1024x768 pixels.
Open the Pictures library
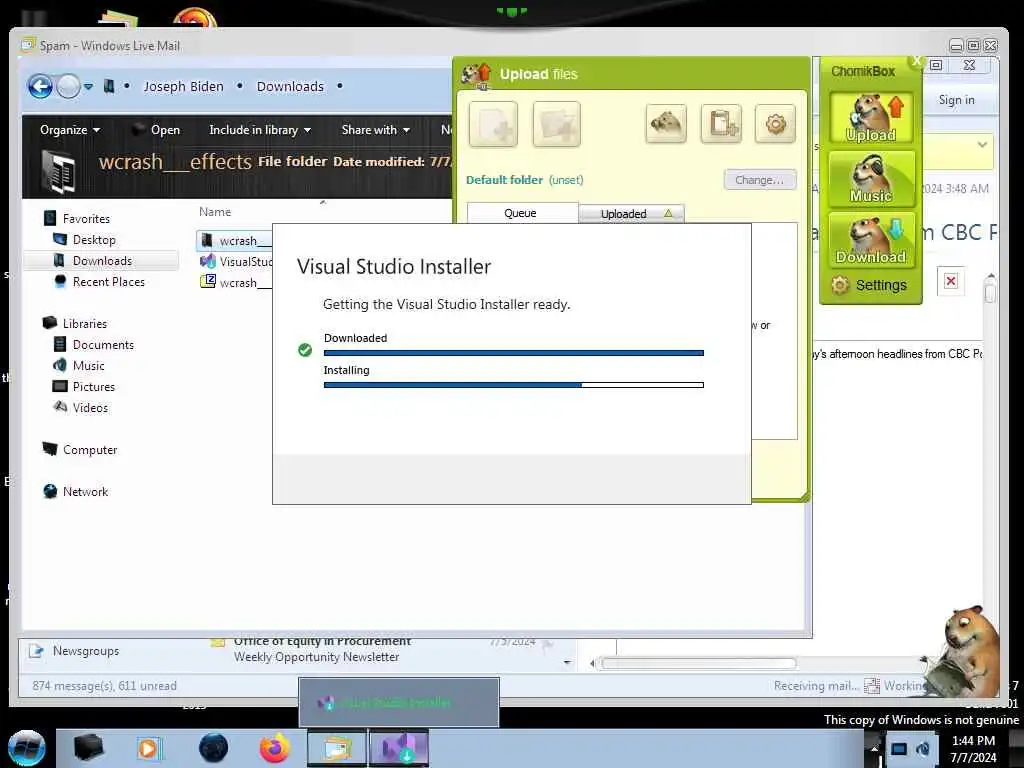coord(84,387)
